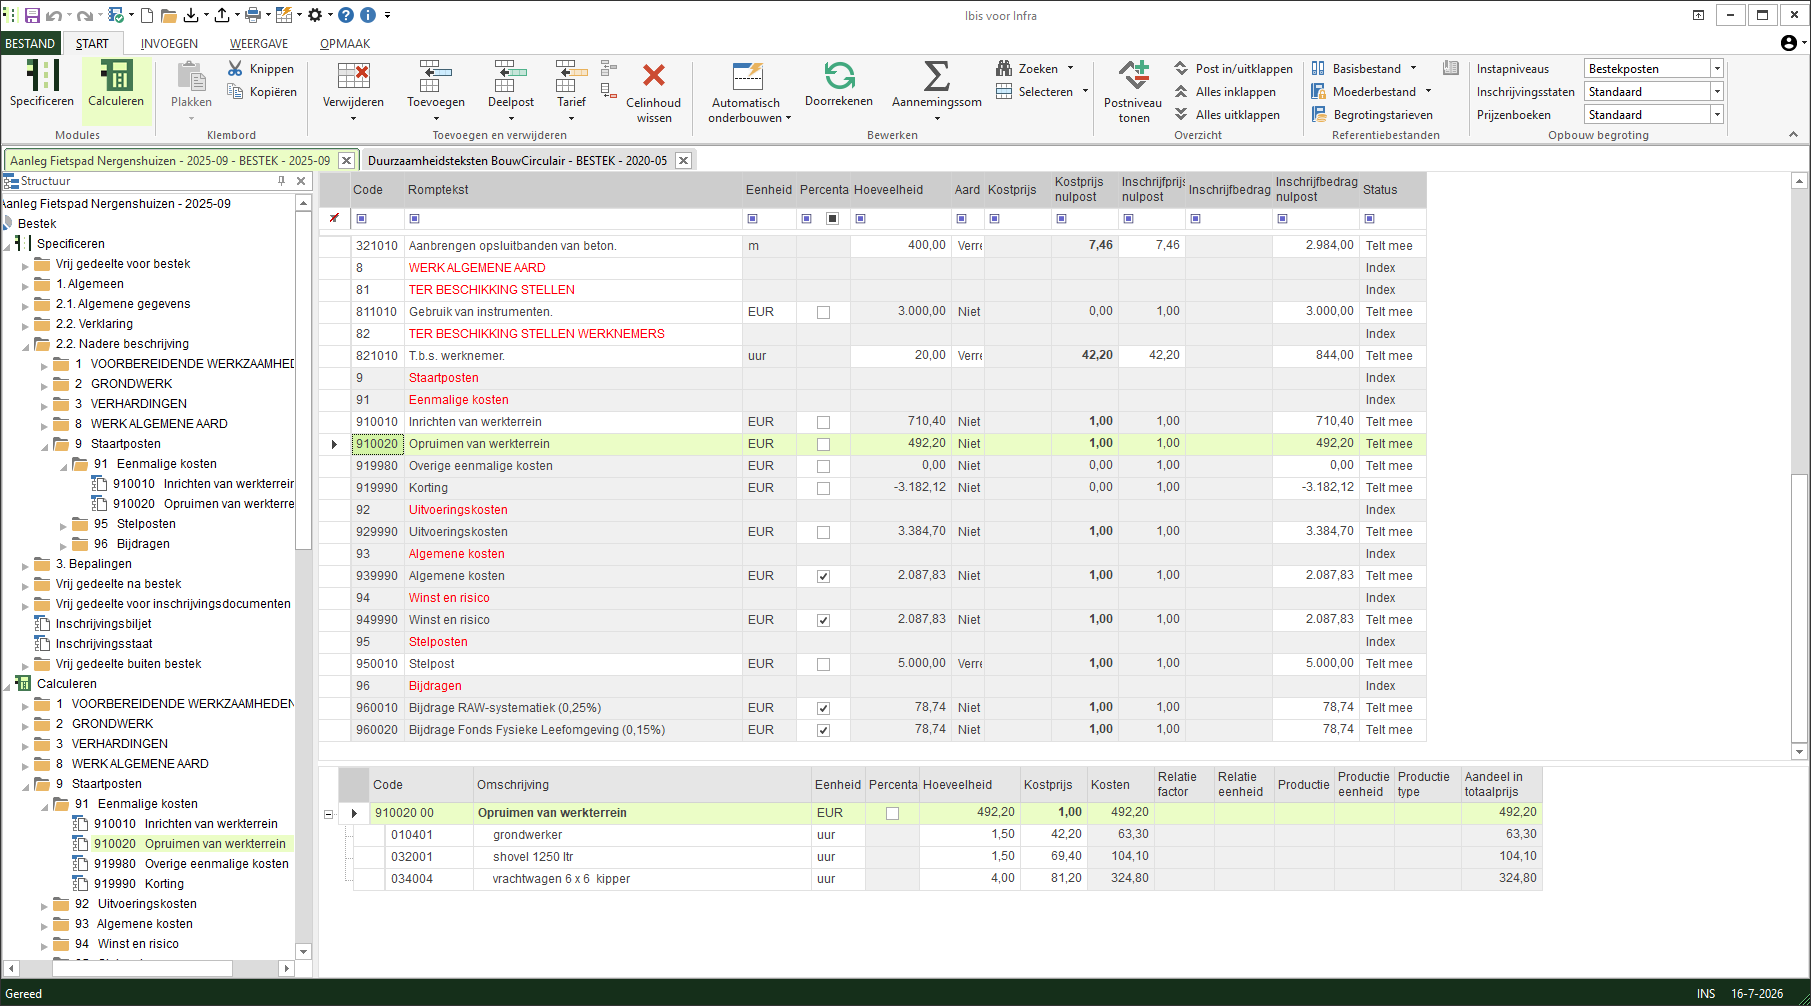The width and height of the screenshot is (1811, 1006).
Task: Expand the 92 Uitvoeringskosten tree node
Action: (44, 905)
